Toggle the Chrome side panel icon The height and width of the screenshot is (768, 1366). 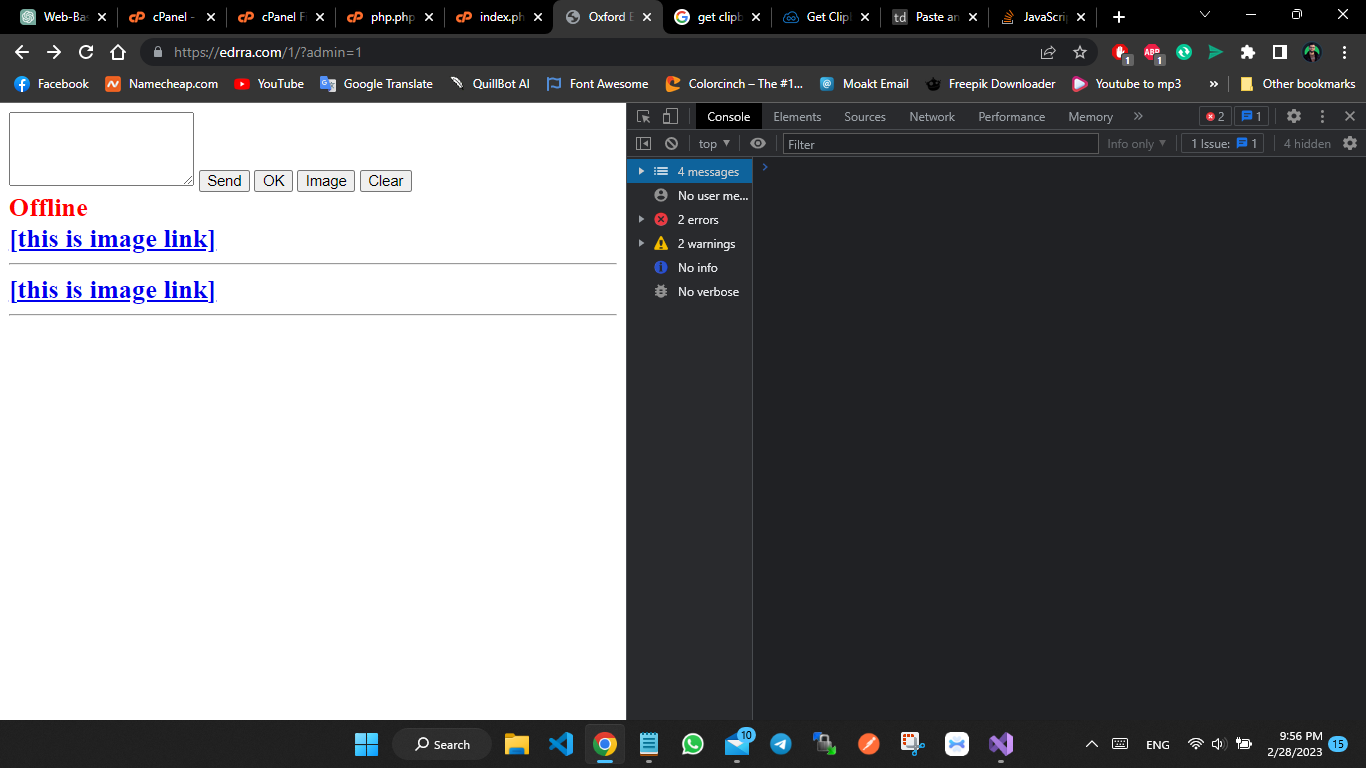[x=1279, y=52]
